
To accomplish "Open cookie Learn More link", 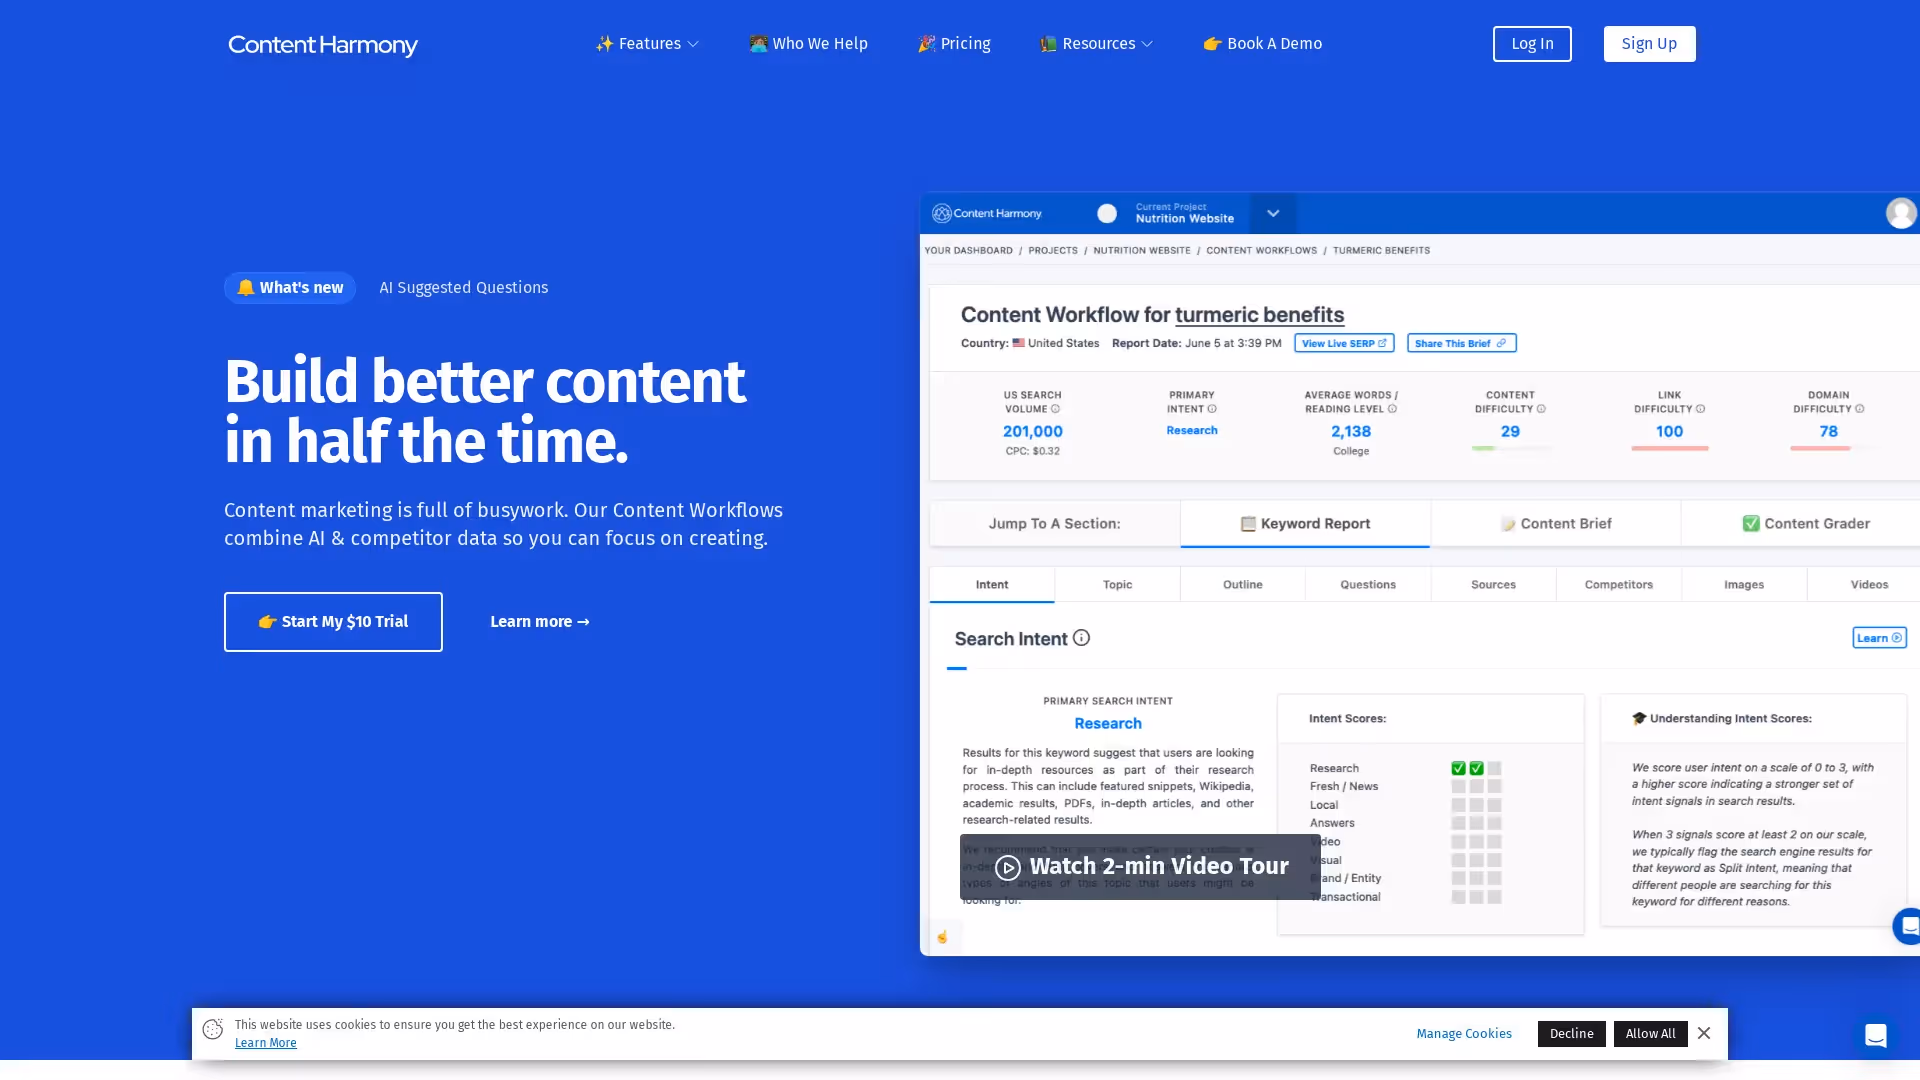I will click(x=266, y=1043).
